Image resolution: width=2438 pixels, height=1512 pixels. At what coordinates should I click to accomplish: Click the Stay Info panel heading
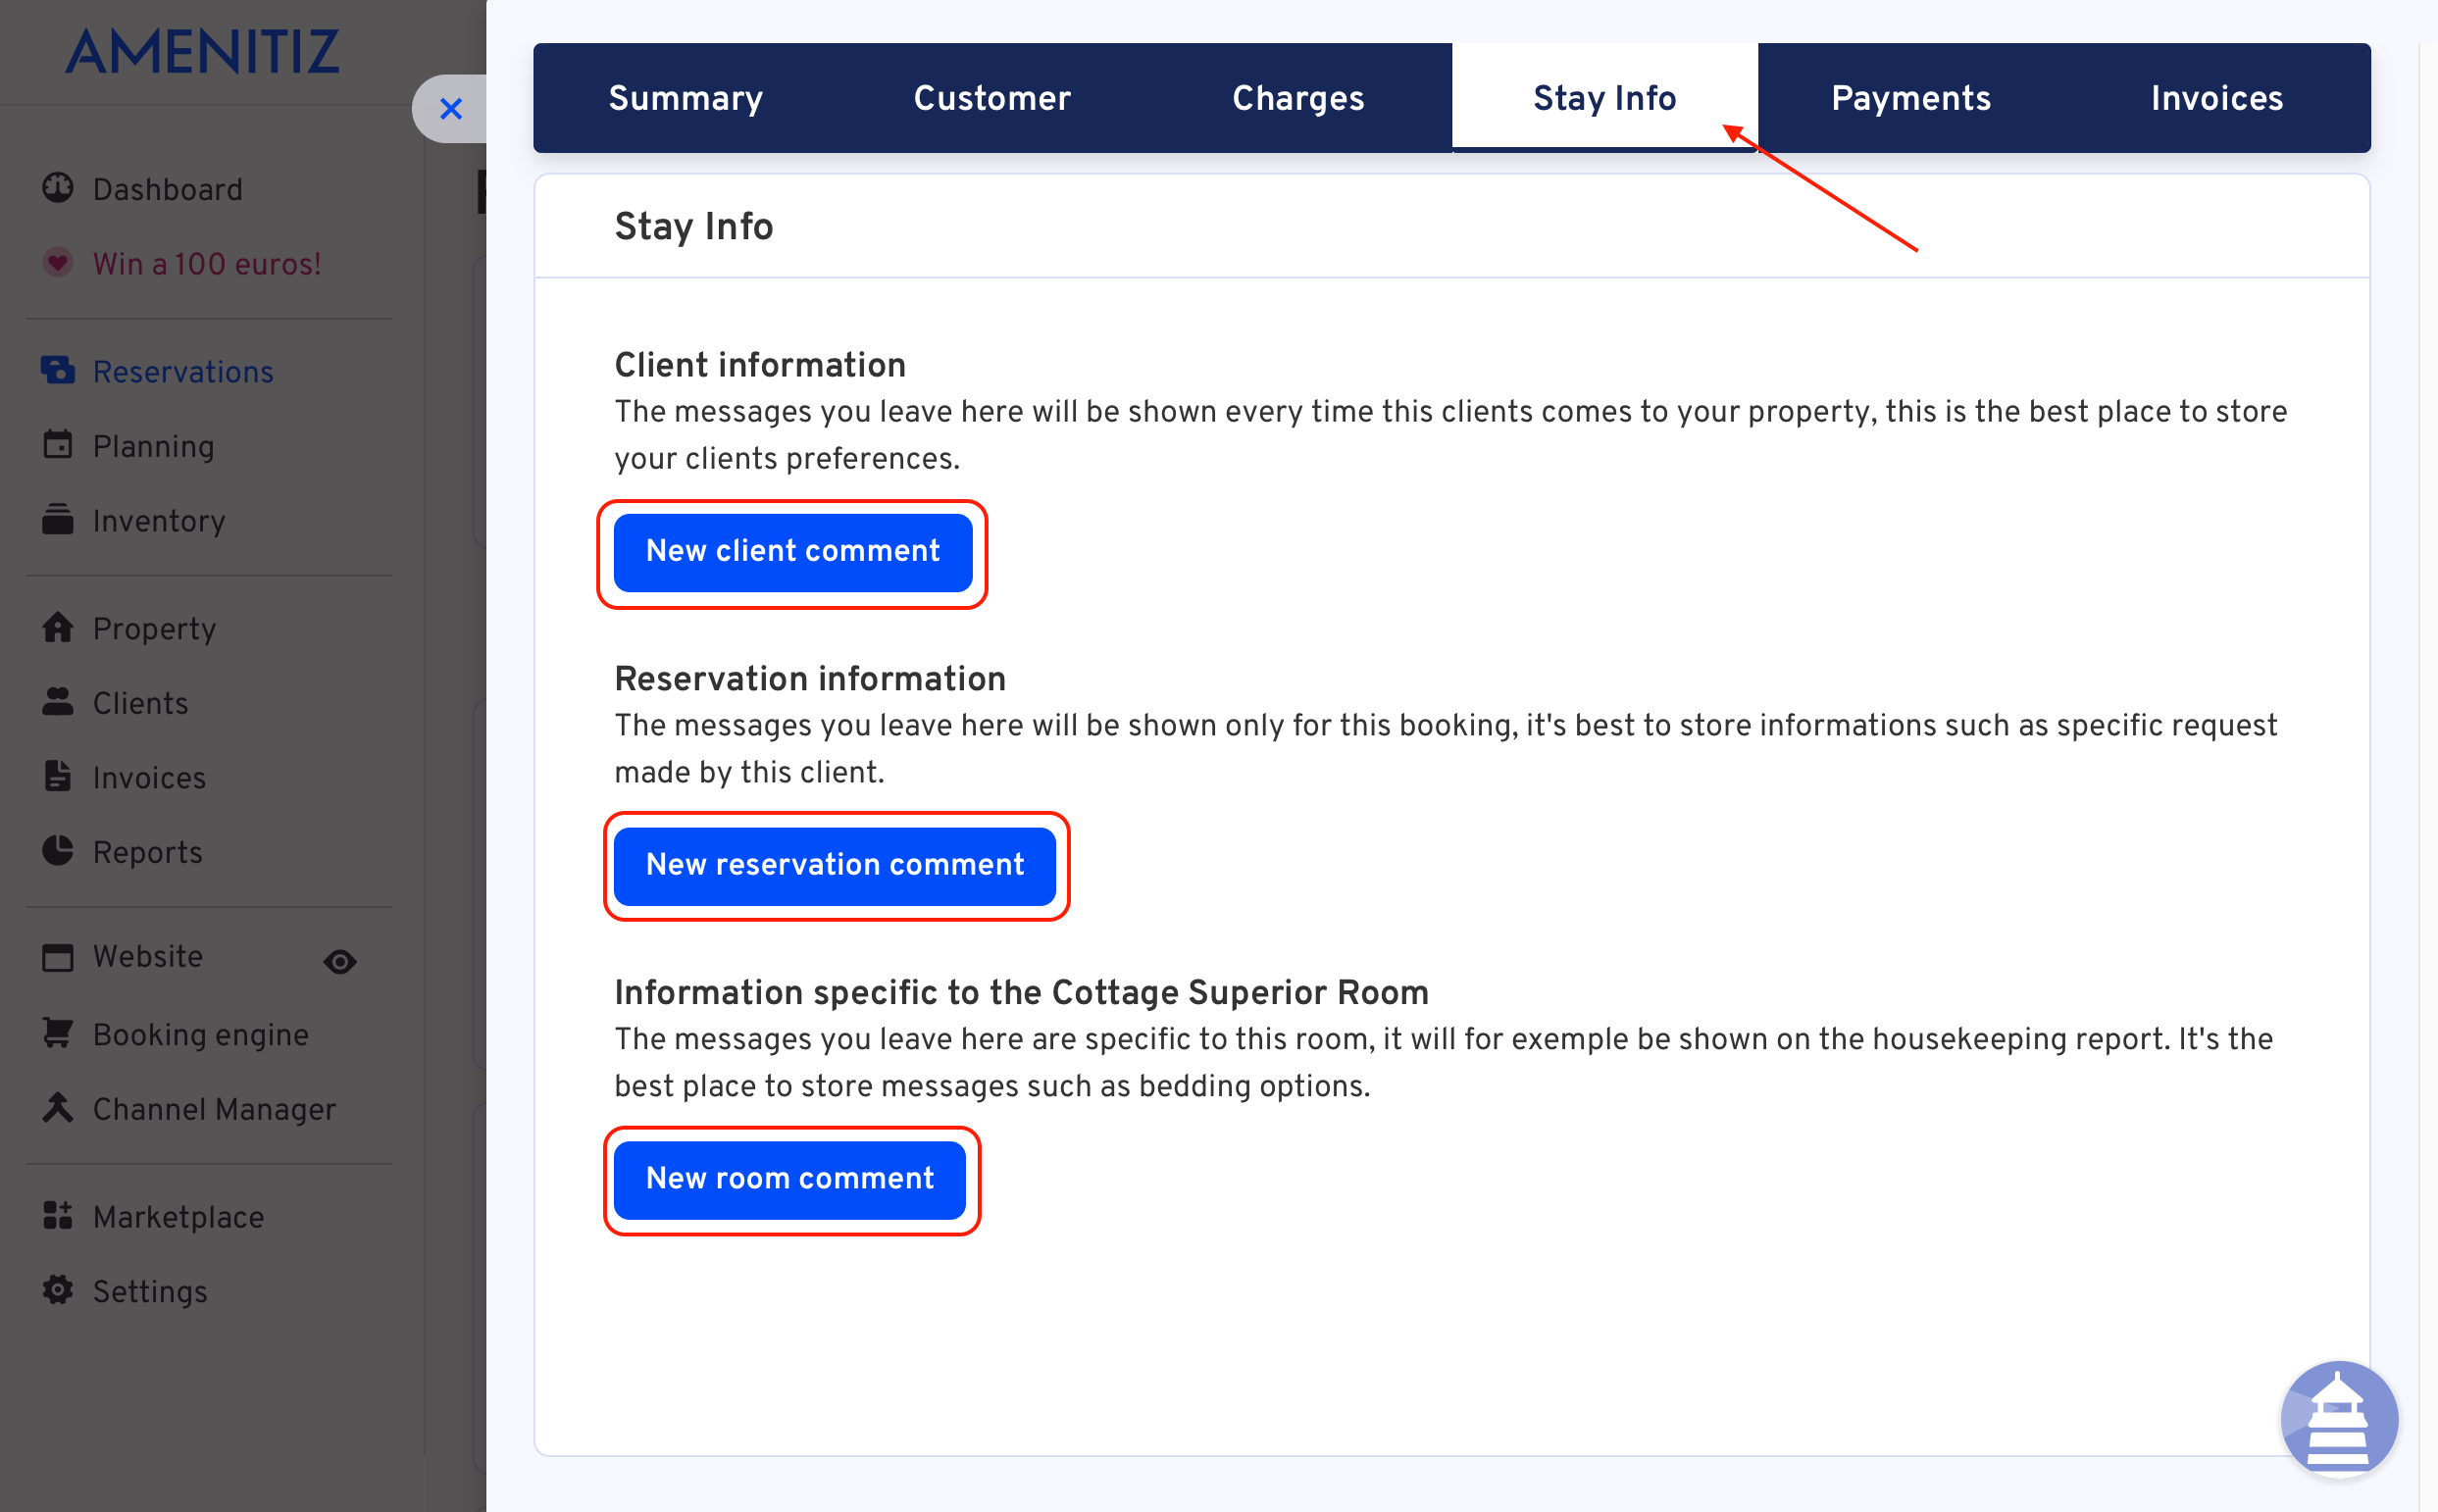[693, 227]
